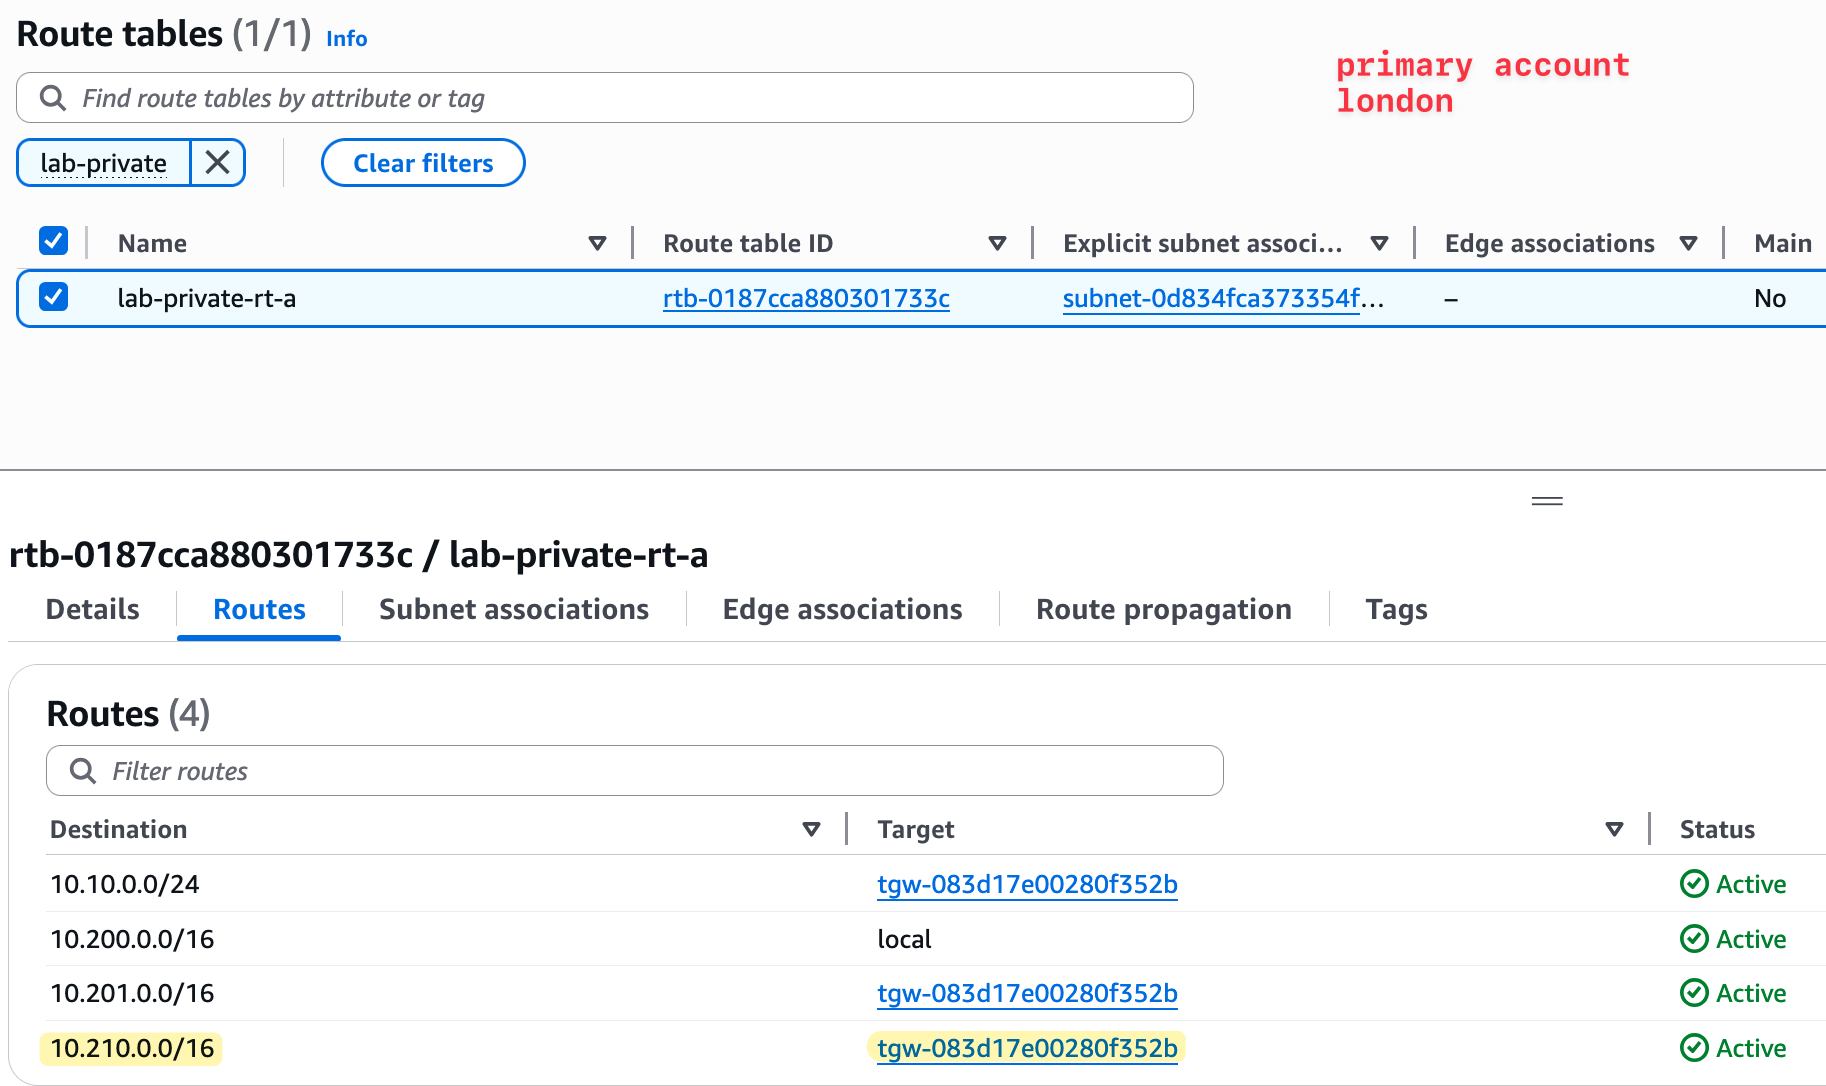Open Info next to Route tables heading
The image size is (1826, 1086).
(346, 38)
